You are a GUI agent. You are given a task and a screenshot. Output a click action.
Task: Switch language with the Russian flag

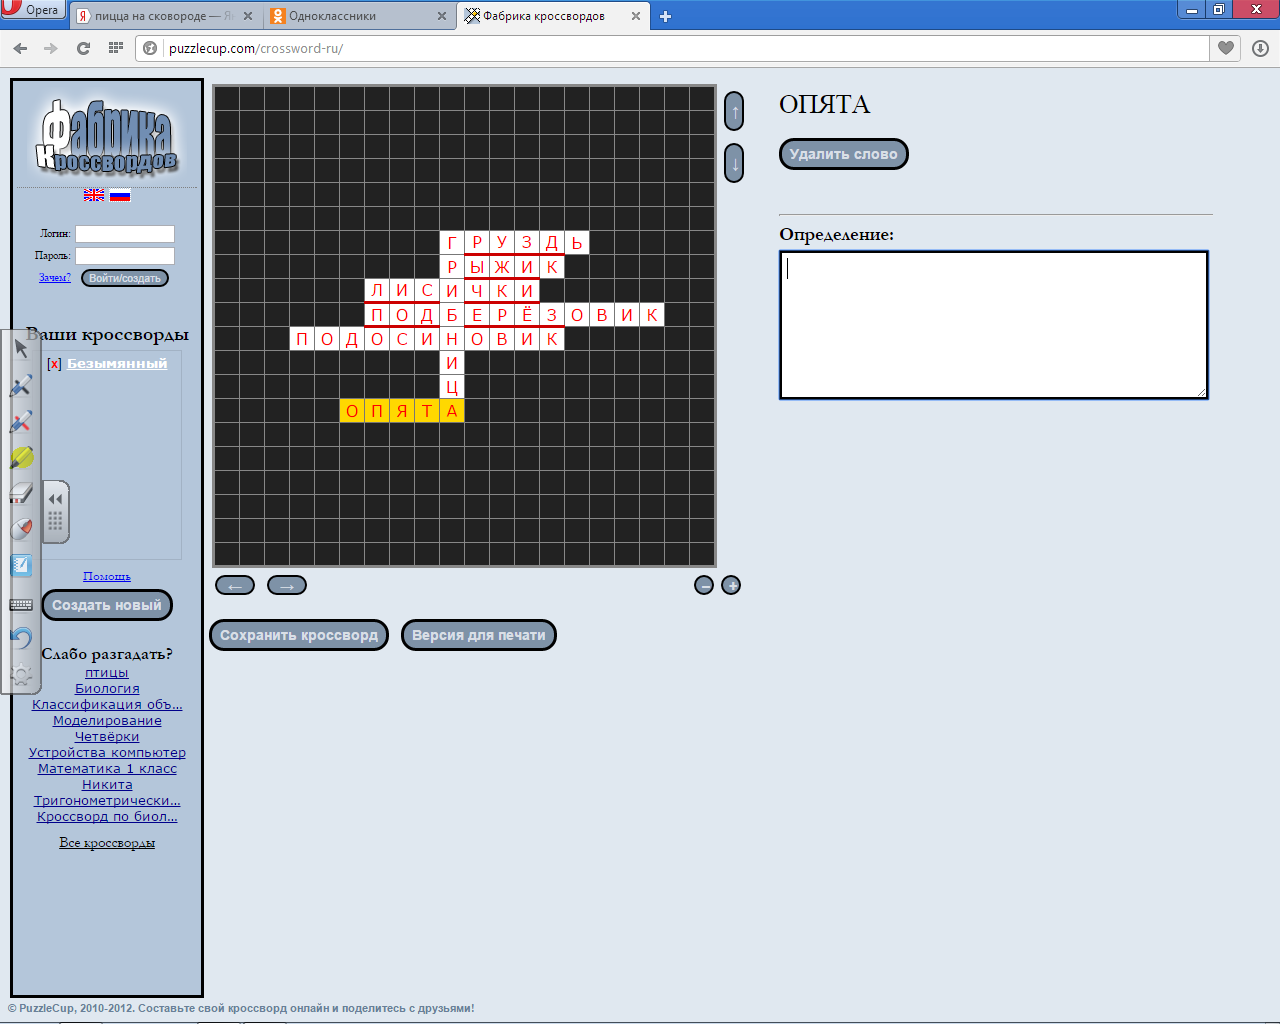click(120, 195)
